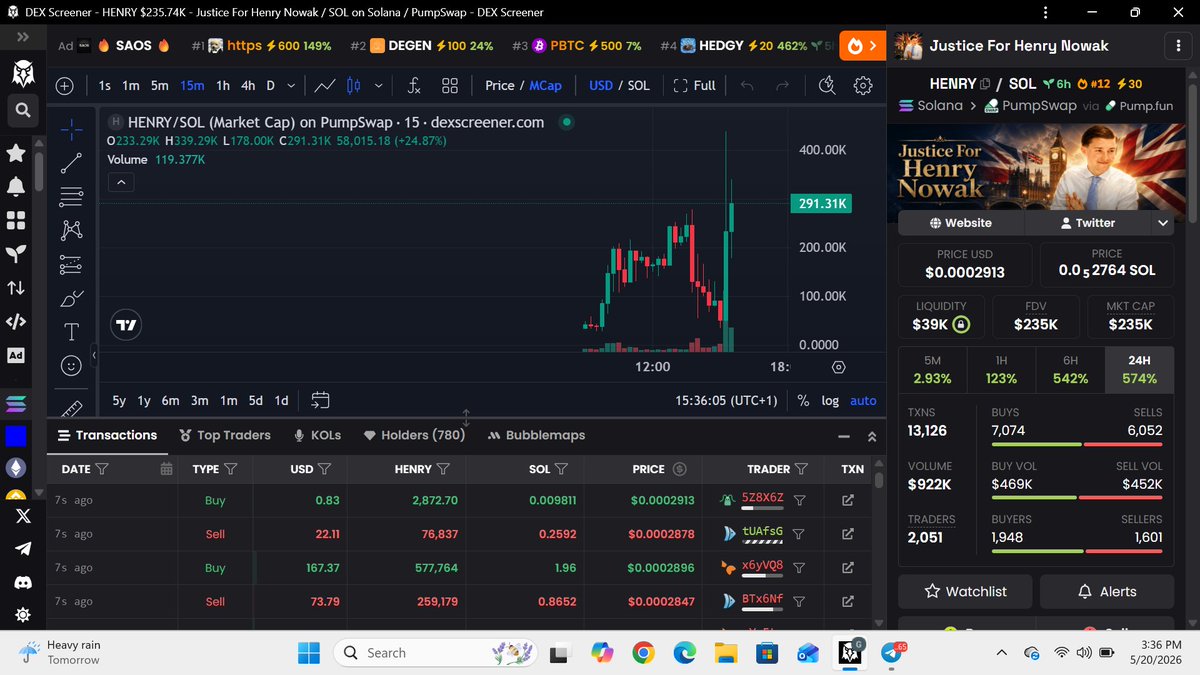Toggle the auto scale on chart
Screen dimensions: 1200x675
coord(863,400)
